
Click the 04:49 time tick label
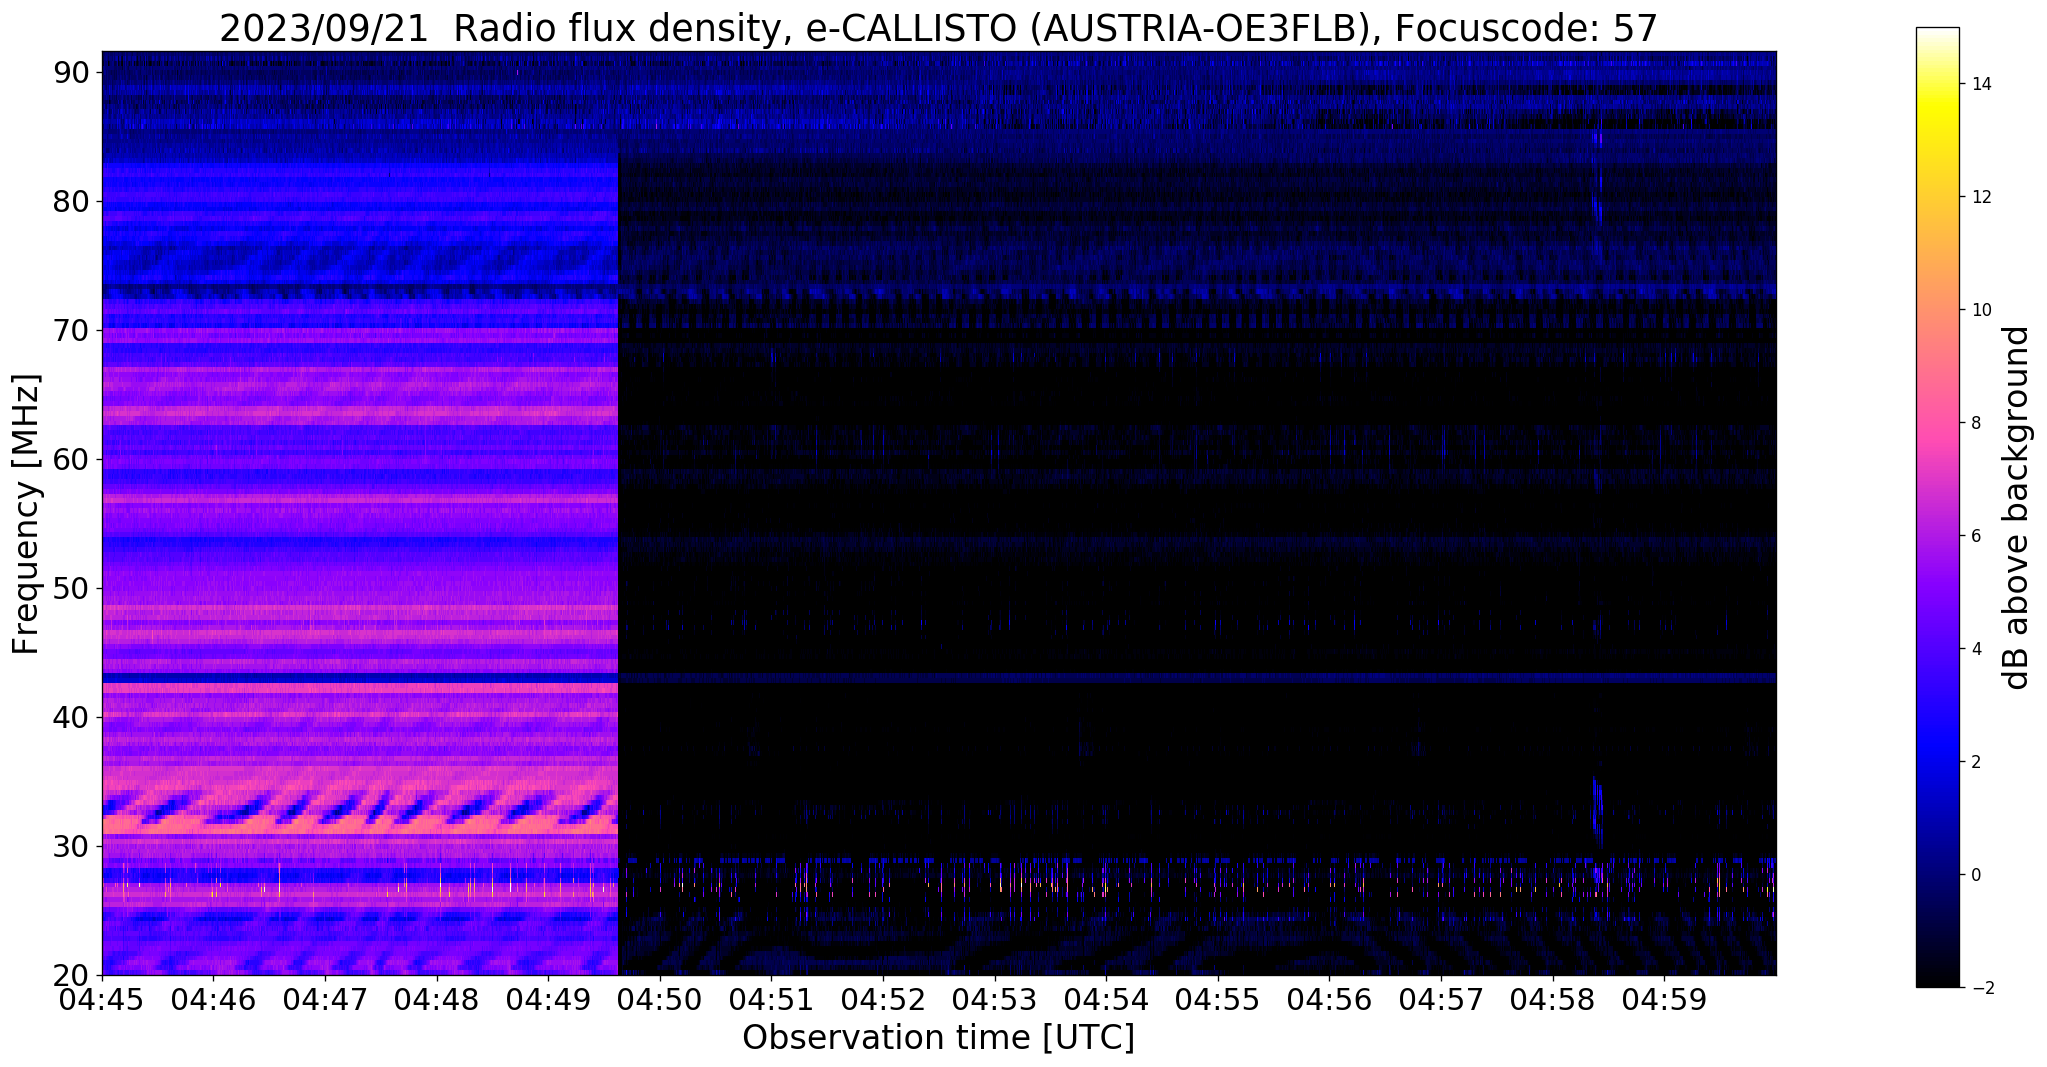[548, 999]
